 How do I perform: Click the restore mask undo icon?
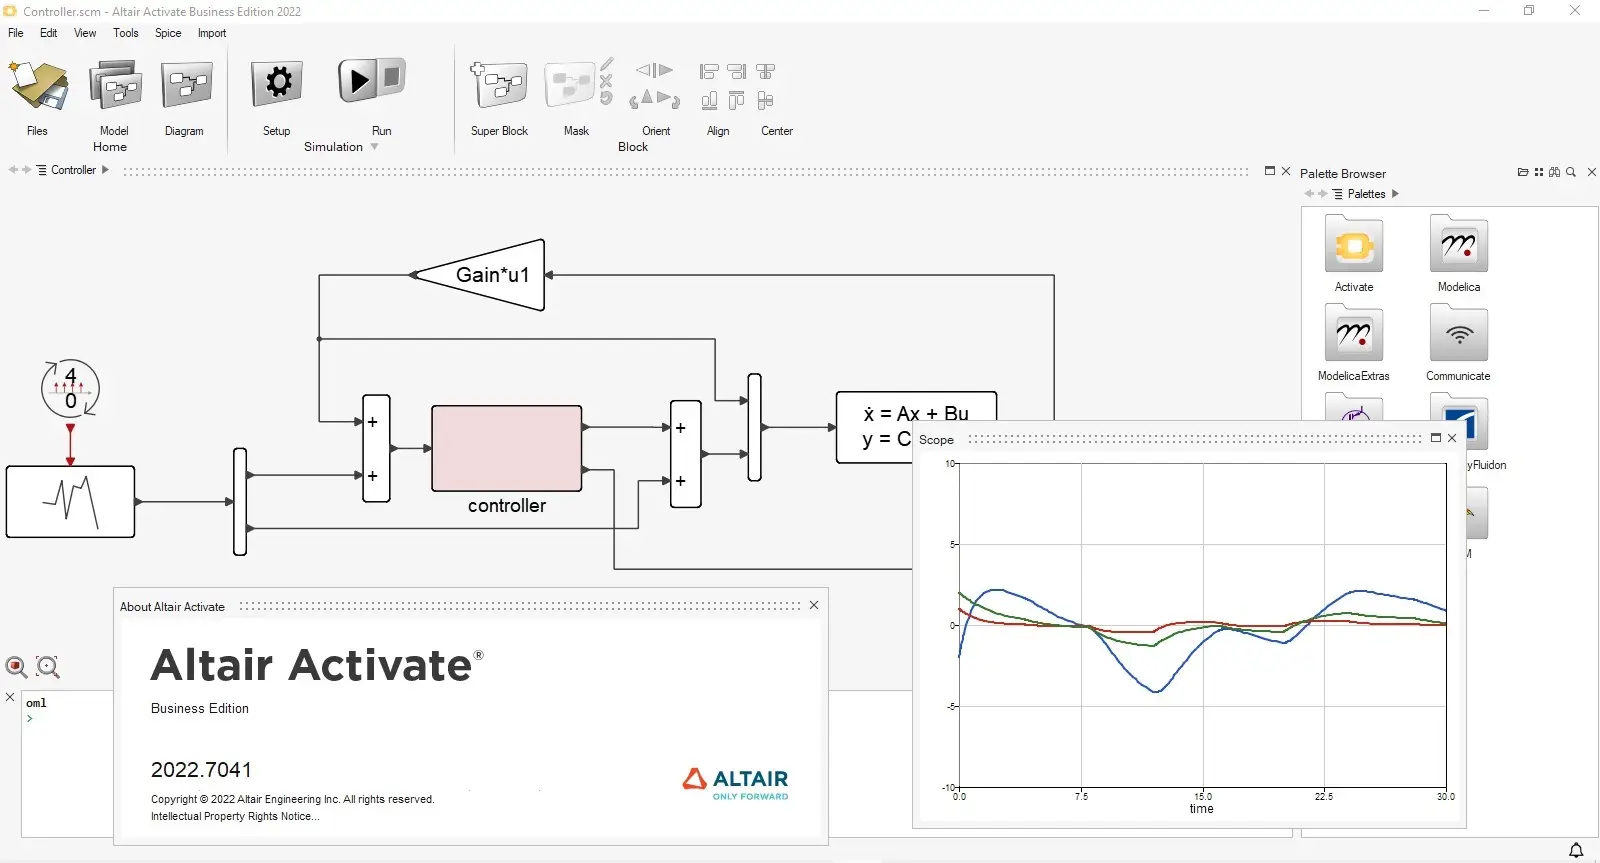point(606,98)
